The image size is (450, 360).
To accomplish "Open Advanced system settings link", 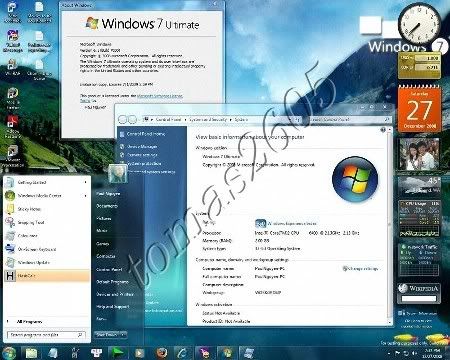I will point(151,172).
